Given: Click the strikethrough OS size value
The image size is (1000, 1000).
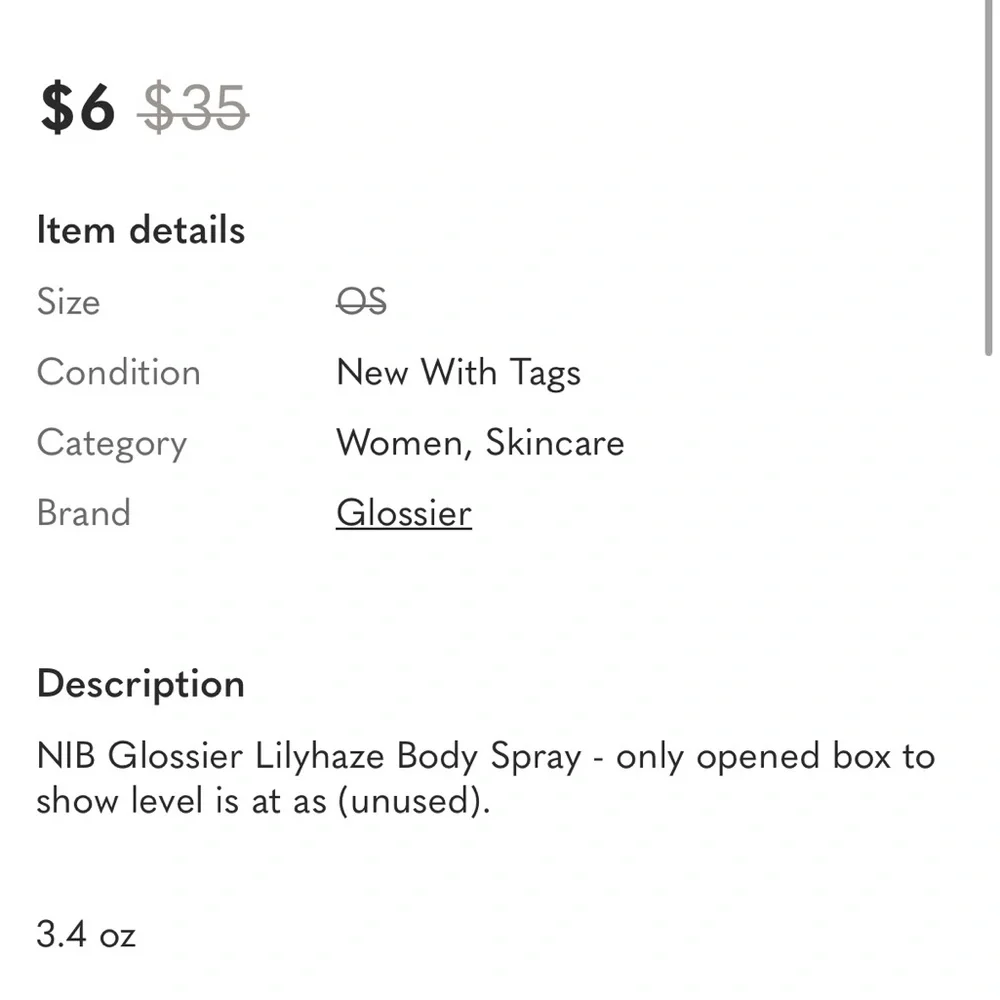Looking at the screenshot, I should coord(361,302).
